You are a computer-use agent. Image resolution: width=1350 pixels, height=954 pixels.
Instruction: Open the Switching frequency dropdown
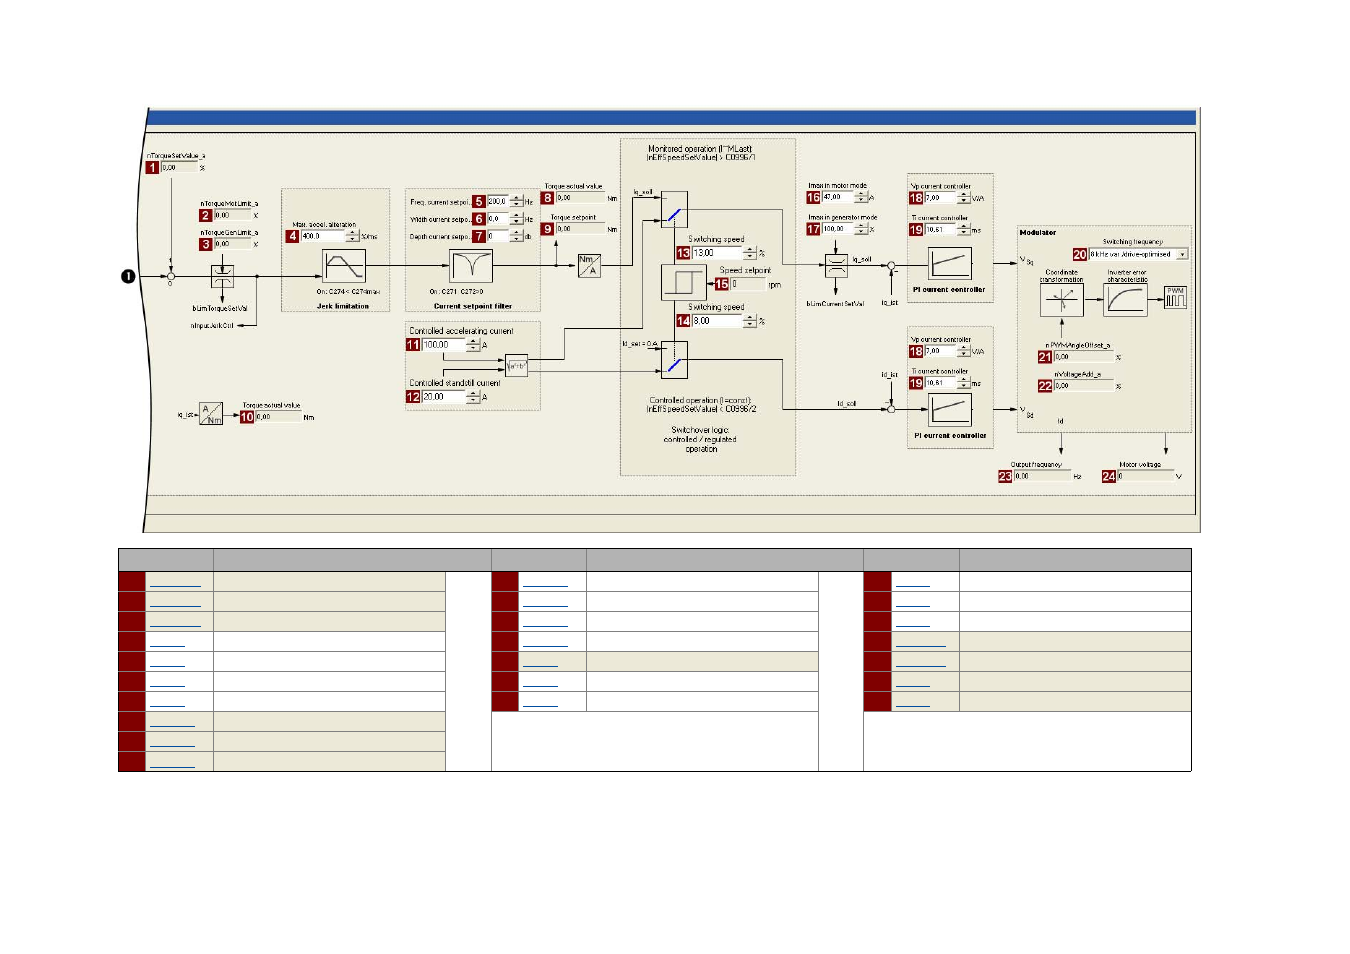tap(1183, 254)
